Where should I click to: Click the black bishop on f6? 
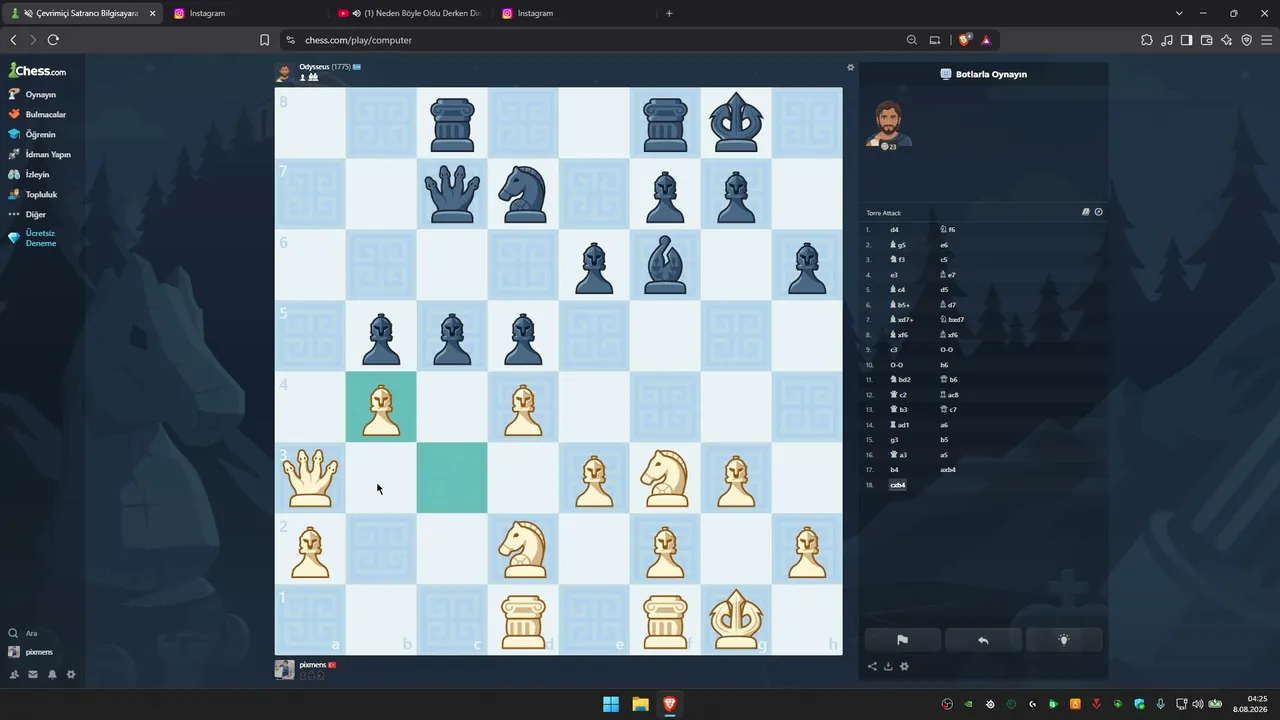665,265
